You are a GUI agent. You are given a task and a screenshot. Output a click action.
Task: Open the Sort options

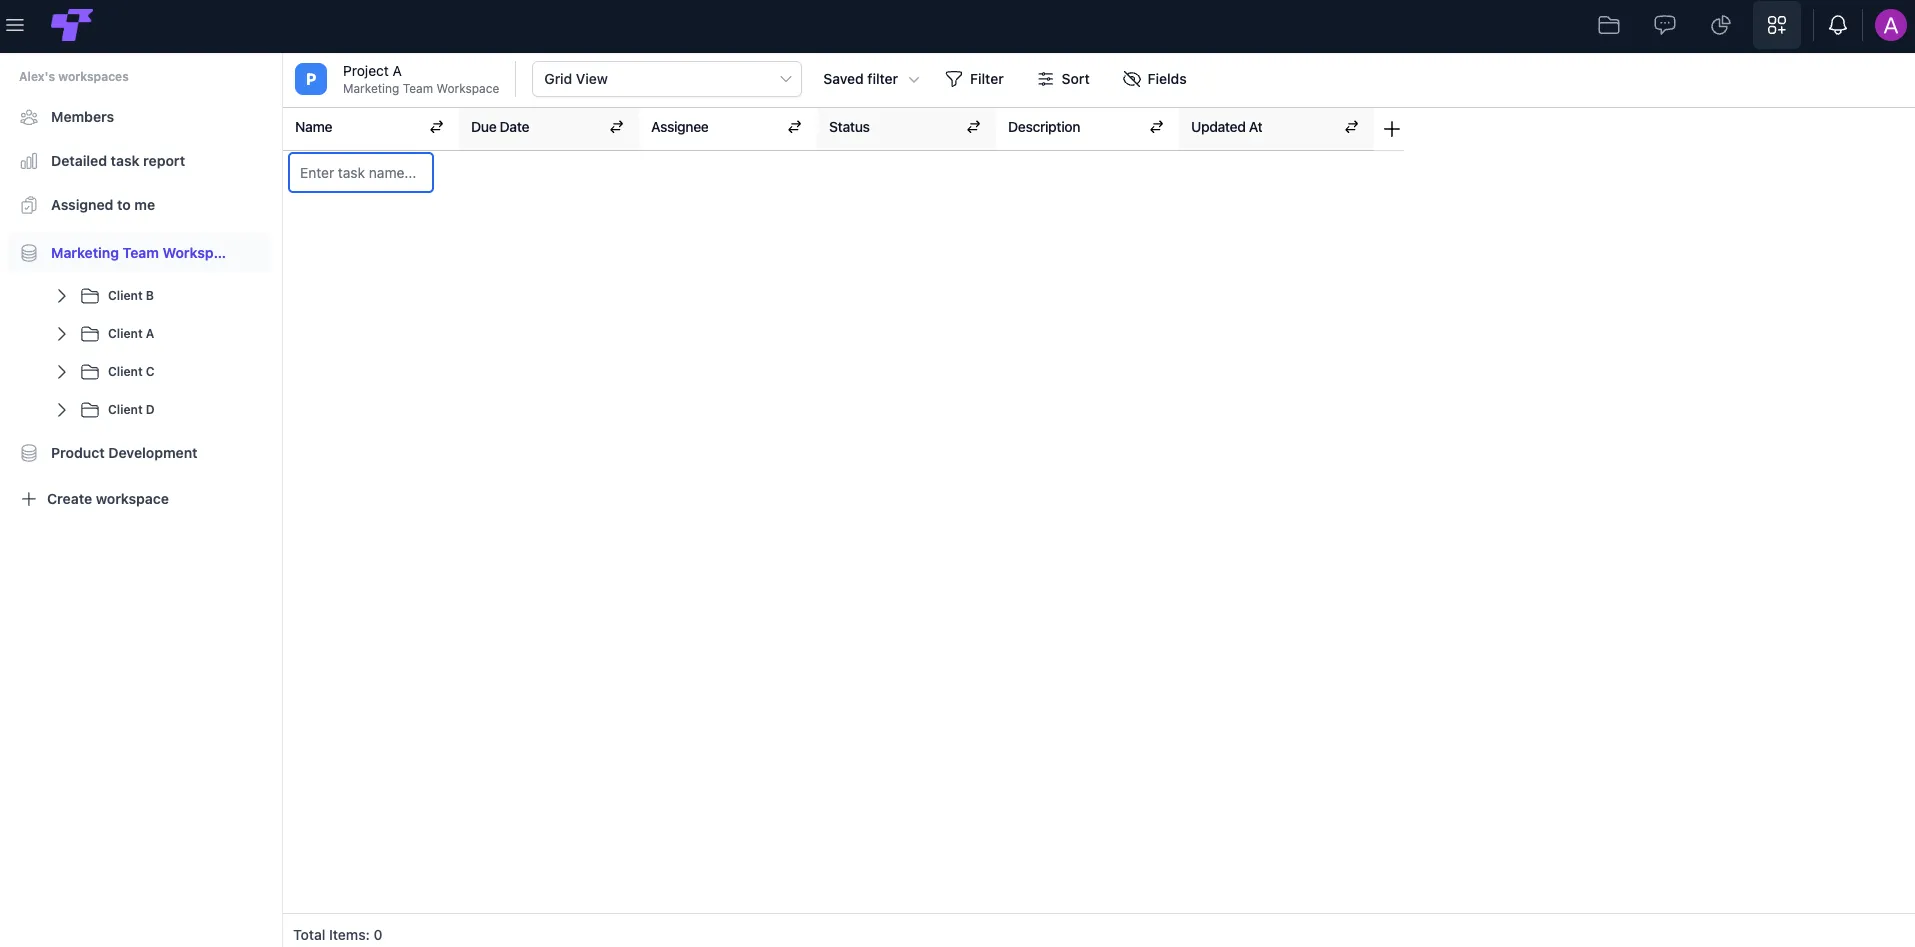1063,79
